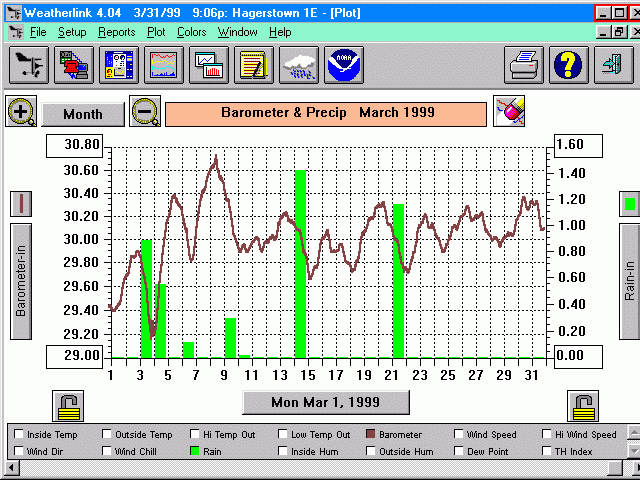Enable the Hi Temp Out checkbox
The width and height of the screenshot is (640, 480).
(x=195, y=434)
